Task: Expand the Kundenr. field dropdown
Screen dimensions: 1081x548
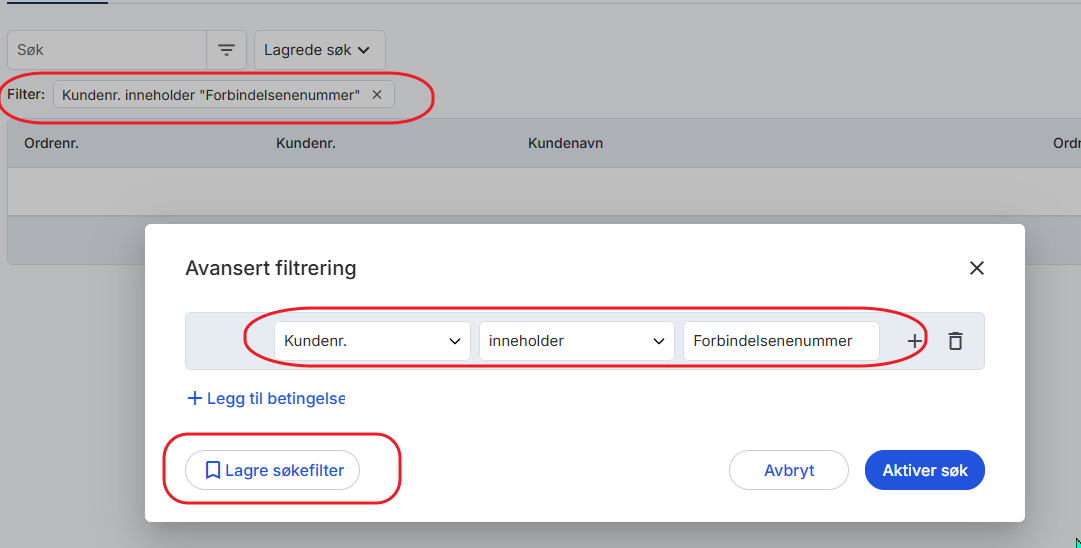Action: coord(372,341)
